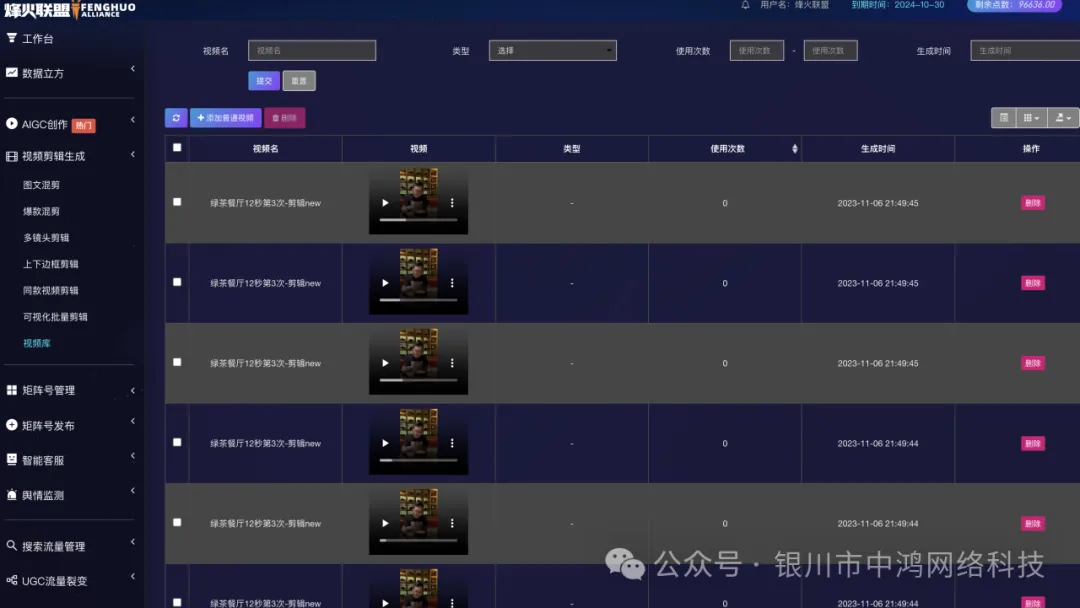
Task: Click the refresh table icon button
Action: pyautogui.click(x=176, y=118)
